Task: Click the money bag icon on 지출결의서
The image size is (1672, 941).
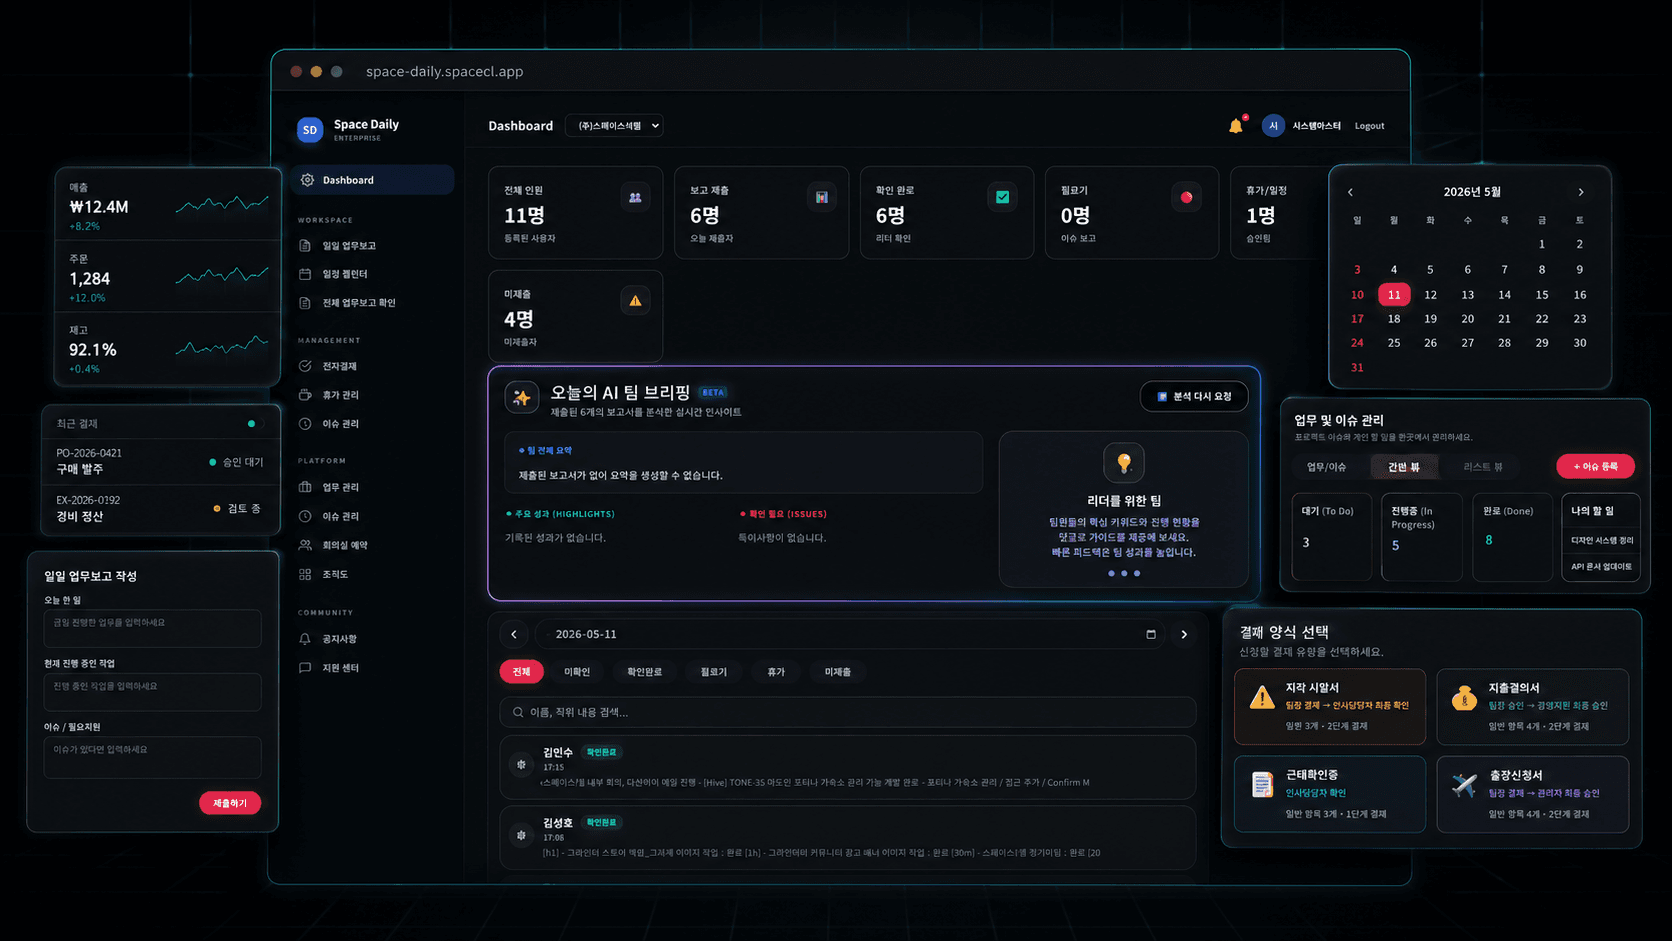Action: (1464, 698)
